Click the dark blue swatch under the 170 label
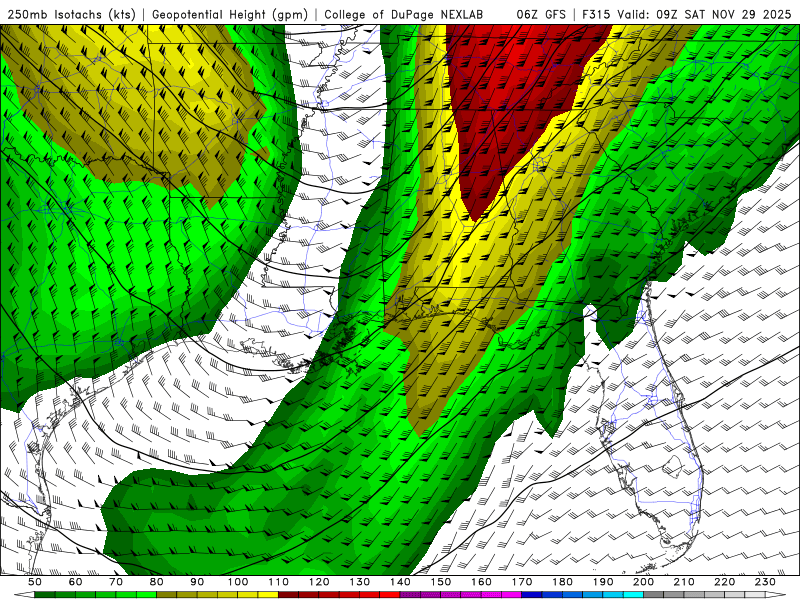The image size is (800, 600). [x=532, y=594]
